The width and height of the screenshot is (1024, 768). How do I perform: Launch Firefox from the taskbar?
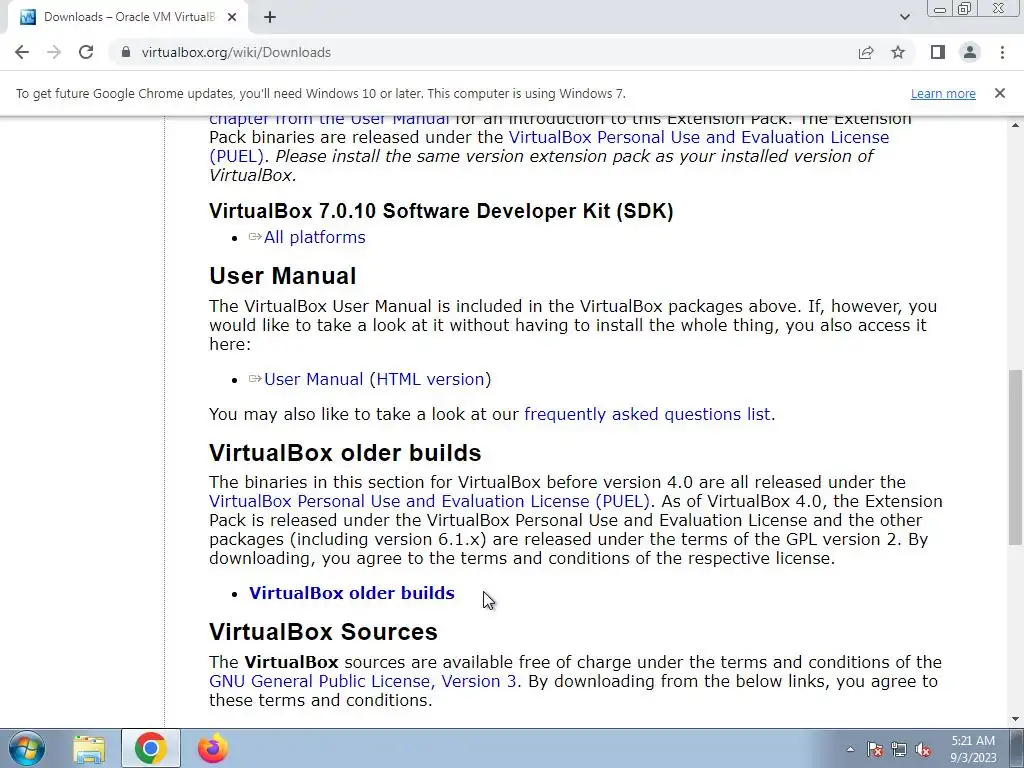(212, 749)
